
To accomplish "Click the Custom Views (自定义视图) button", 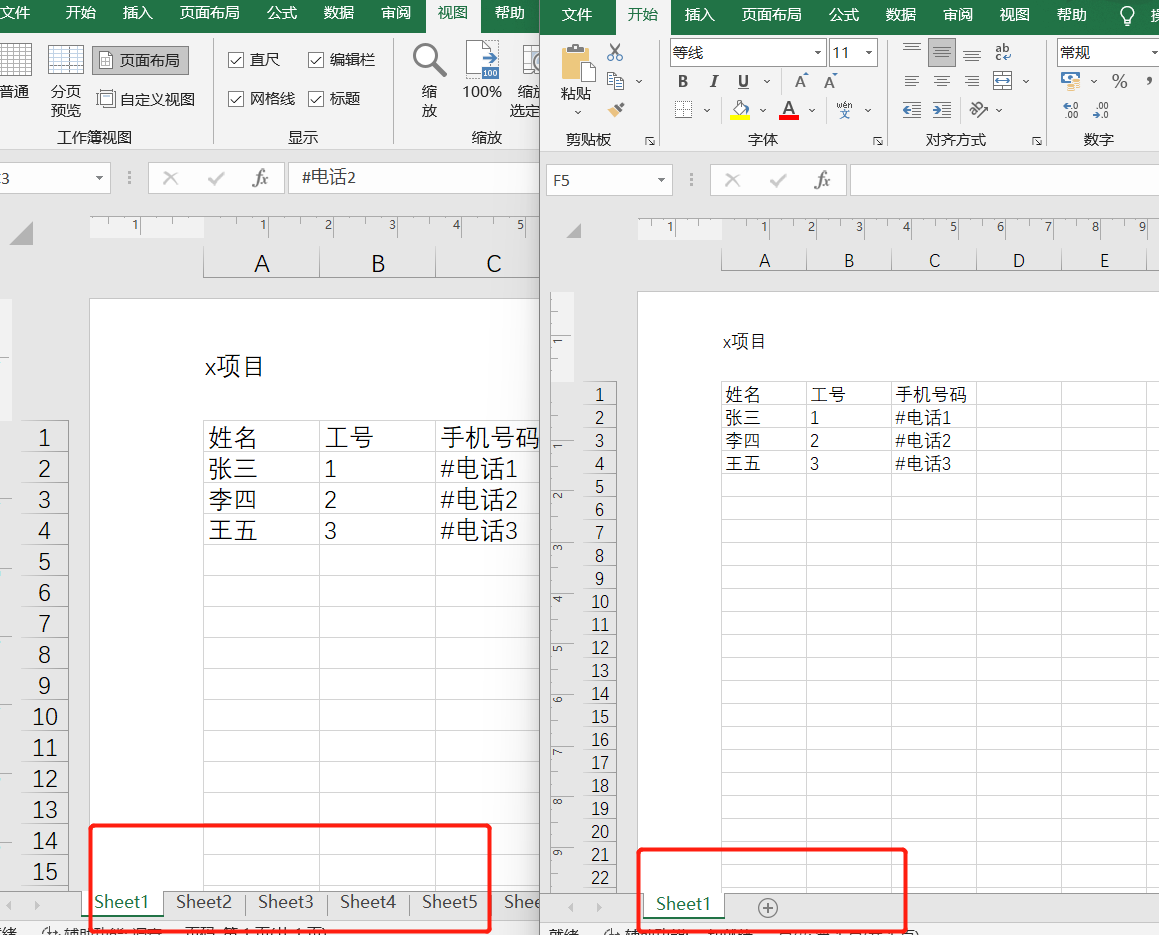I will [146, 99].
